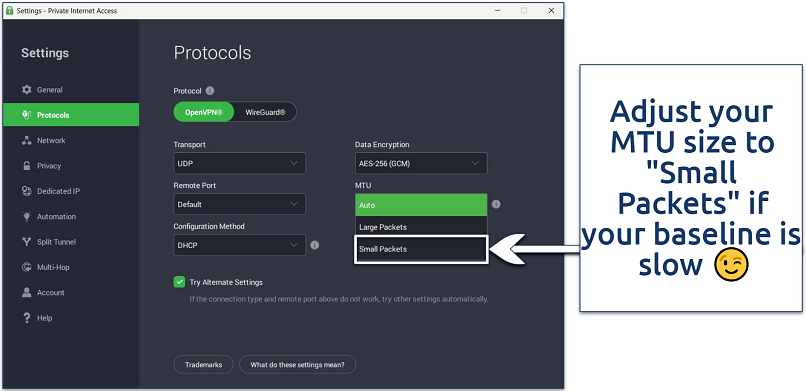Click the Try Alternate Settings label
Screen dimensions: 806x391
coord(226,282)
